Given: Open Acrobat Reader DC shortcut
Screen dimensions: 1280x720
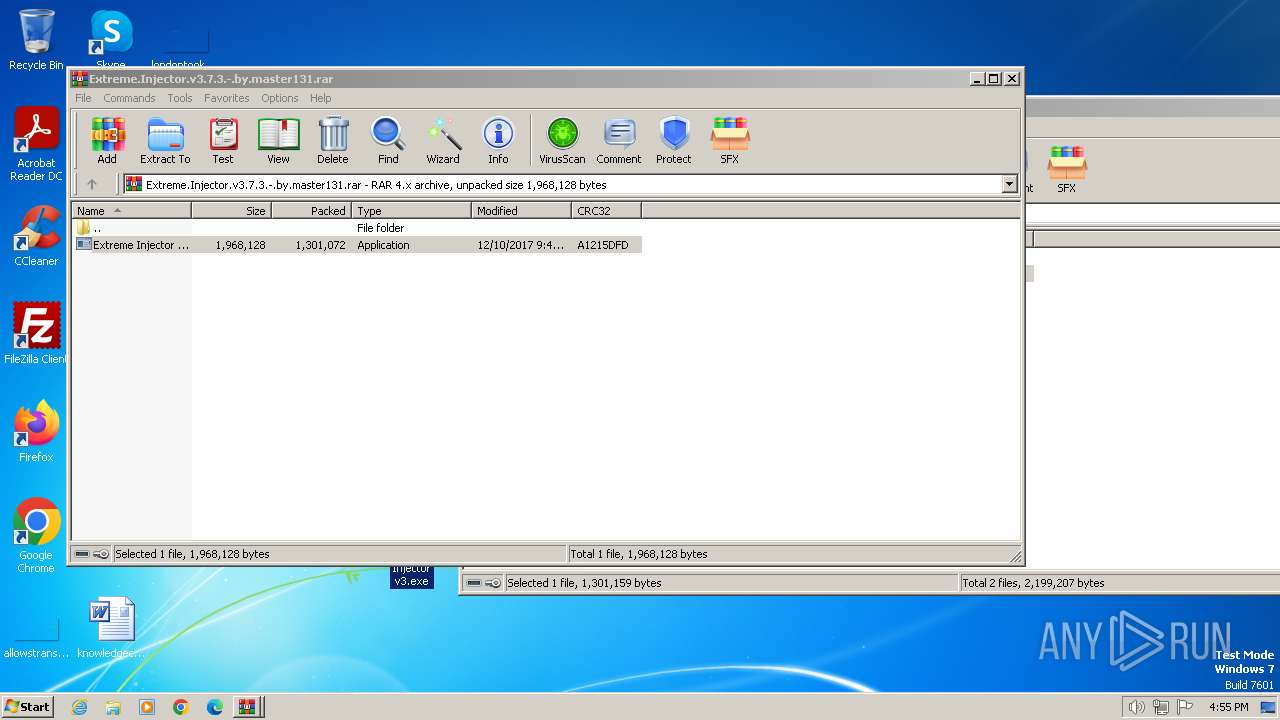Looking at the screenshot, I should [x=36, y=145].
